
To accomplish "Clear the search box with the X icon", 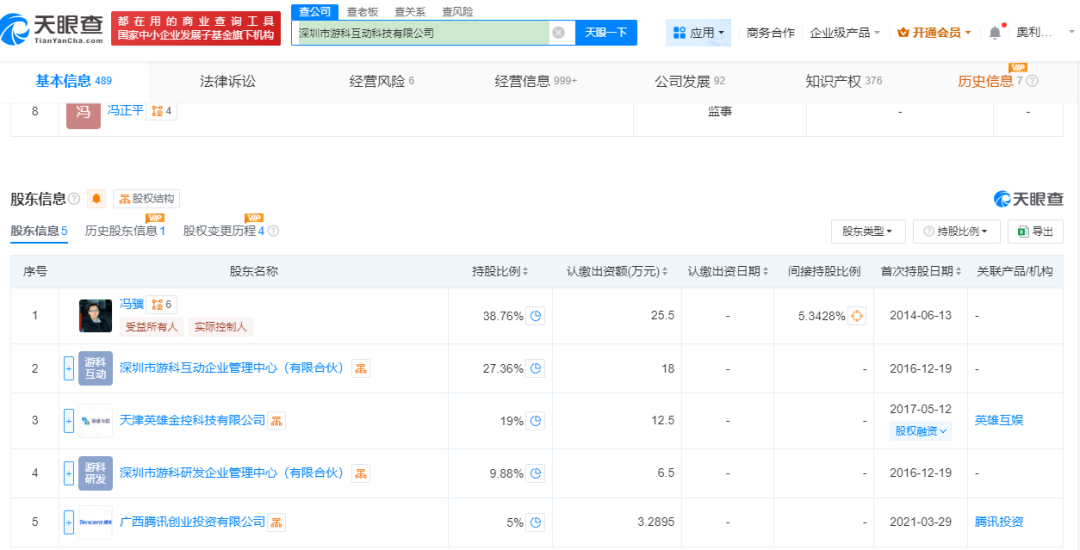I will (x=558, y=33).
